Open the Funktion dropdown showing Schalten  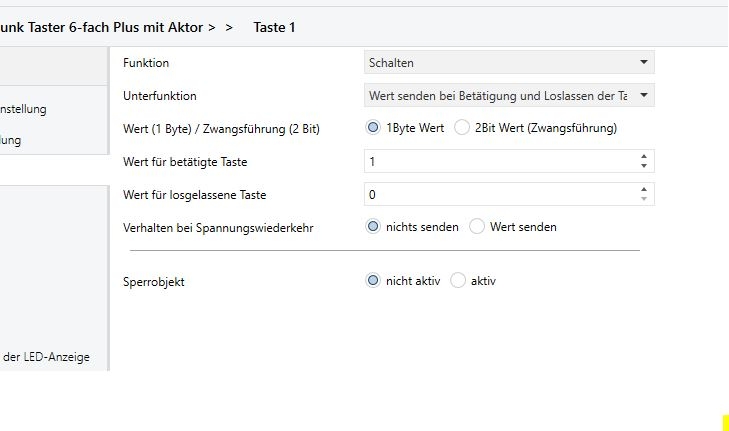tap(509, 63)
